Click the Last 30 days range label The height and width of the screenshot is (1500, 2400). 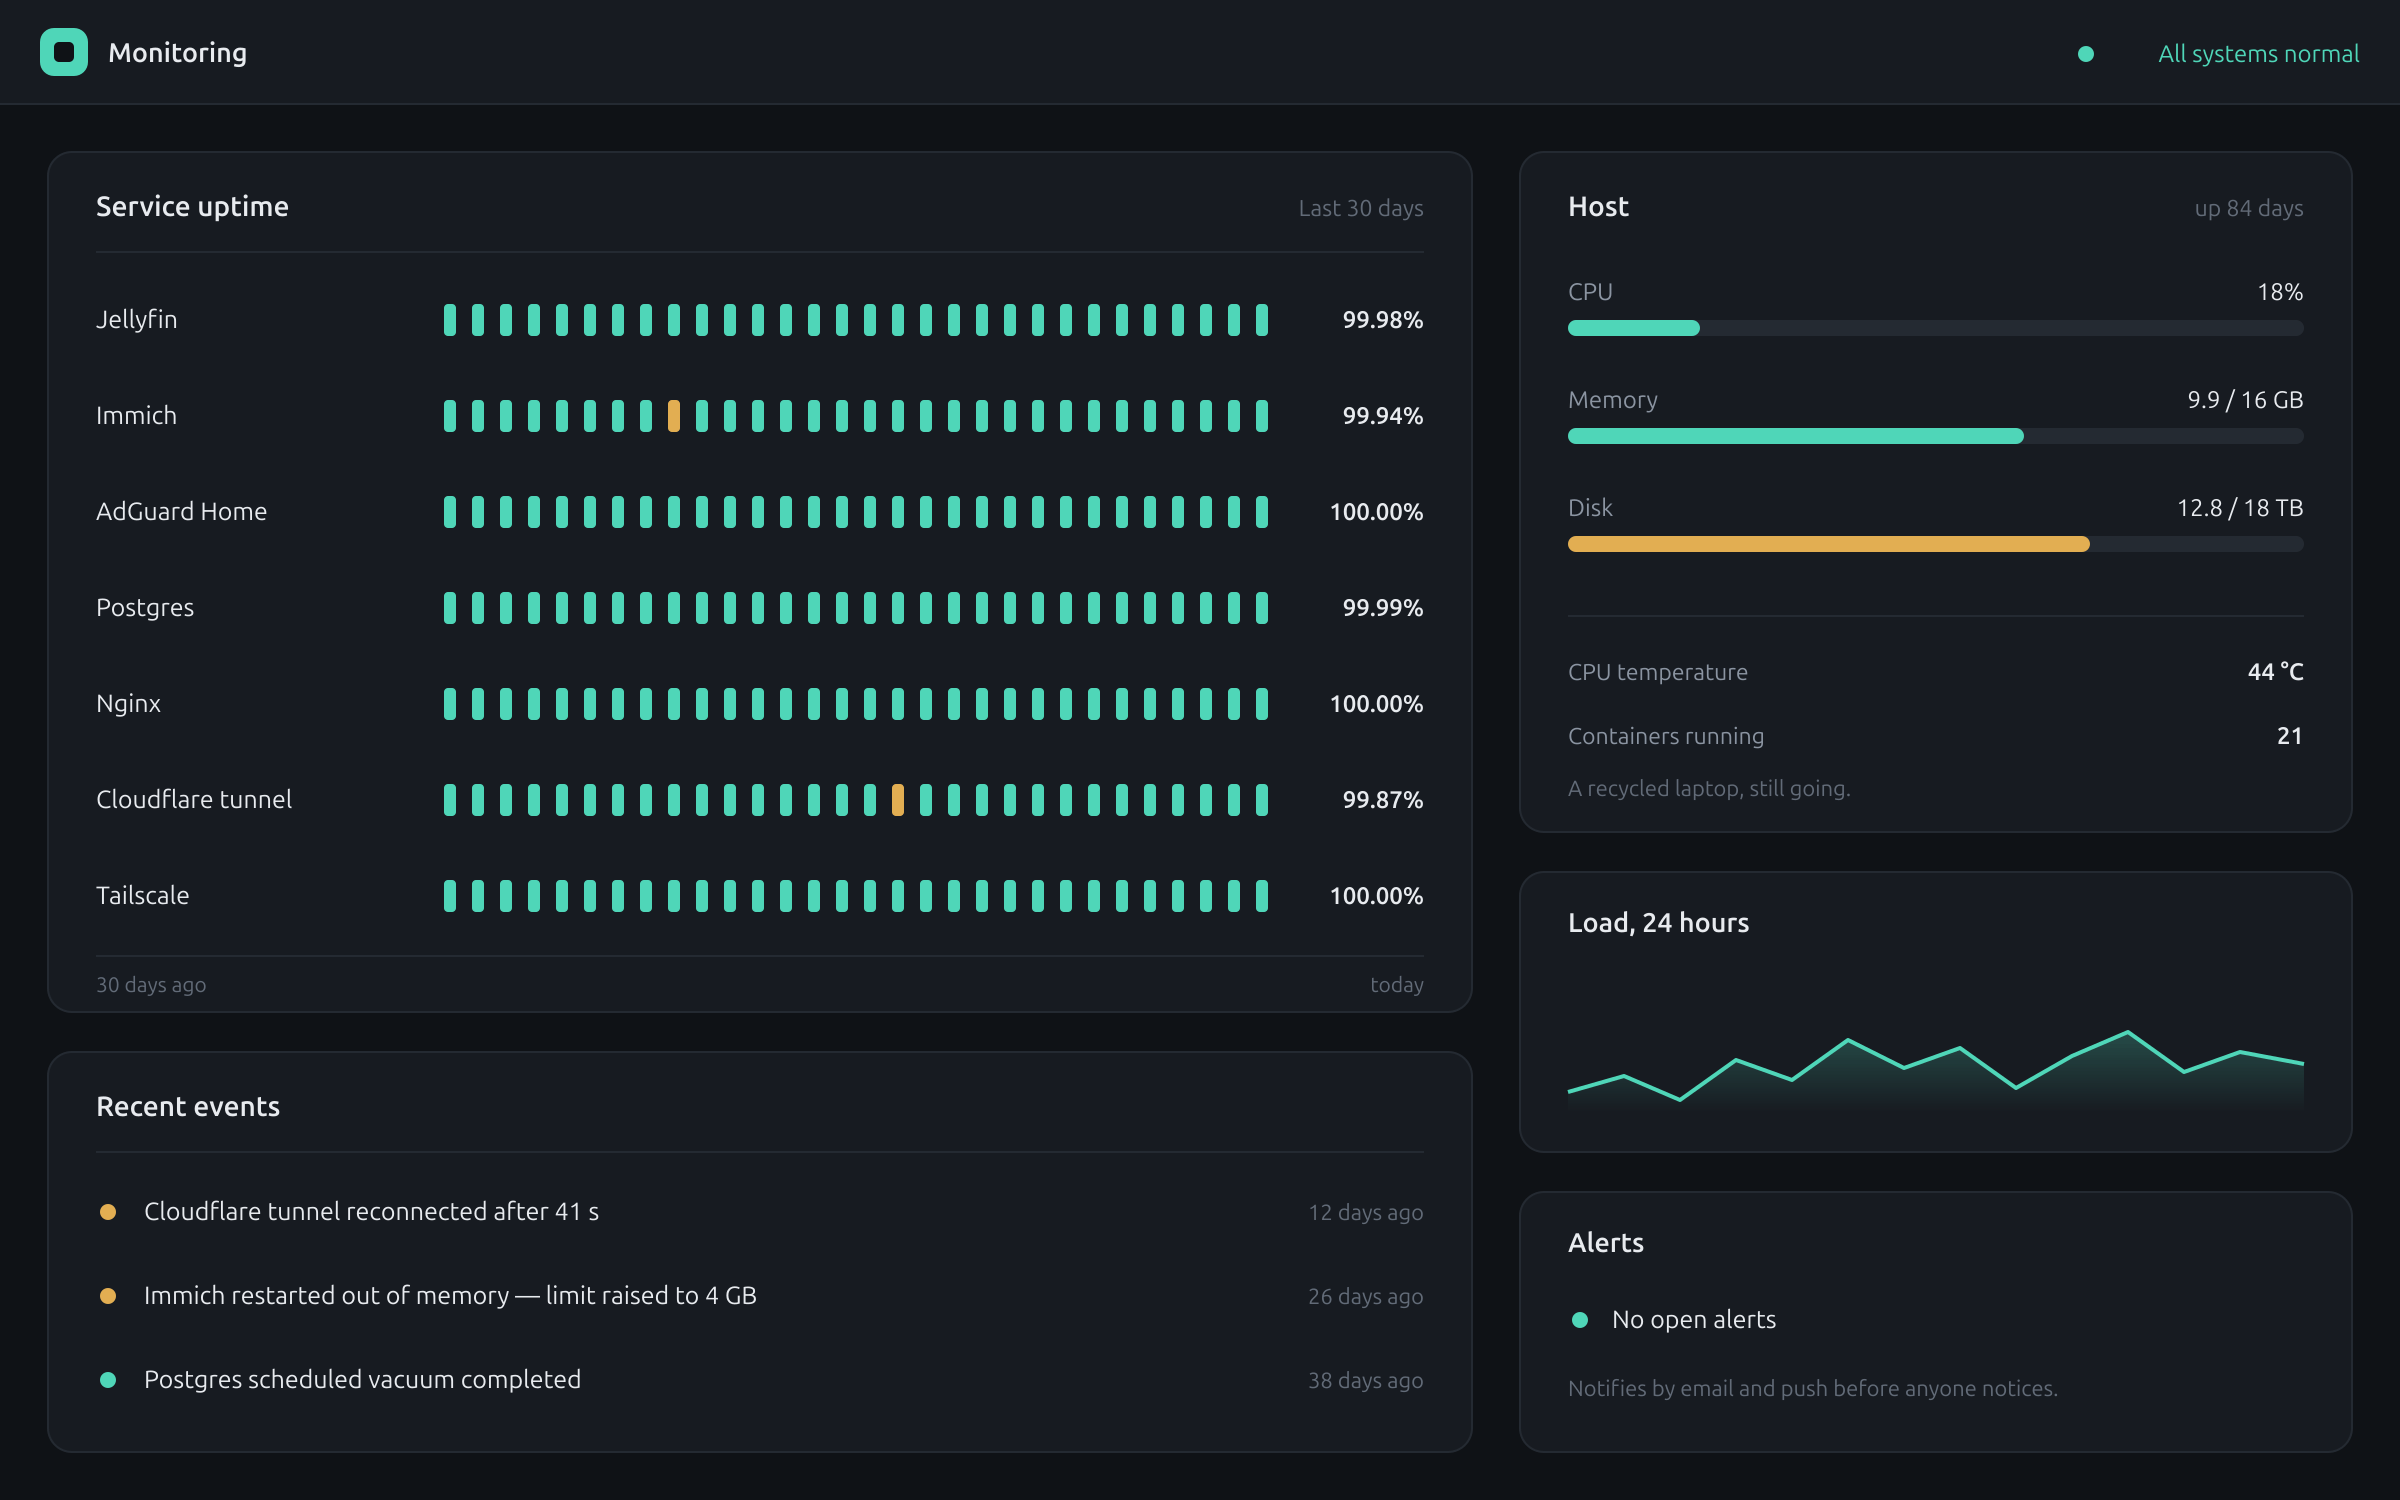[1360, 208]
